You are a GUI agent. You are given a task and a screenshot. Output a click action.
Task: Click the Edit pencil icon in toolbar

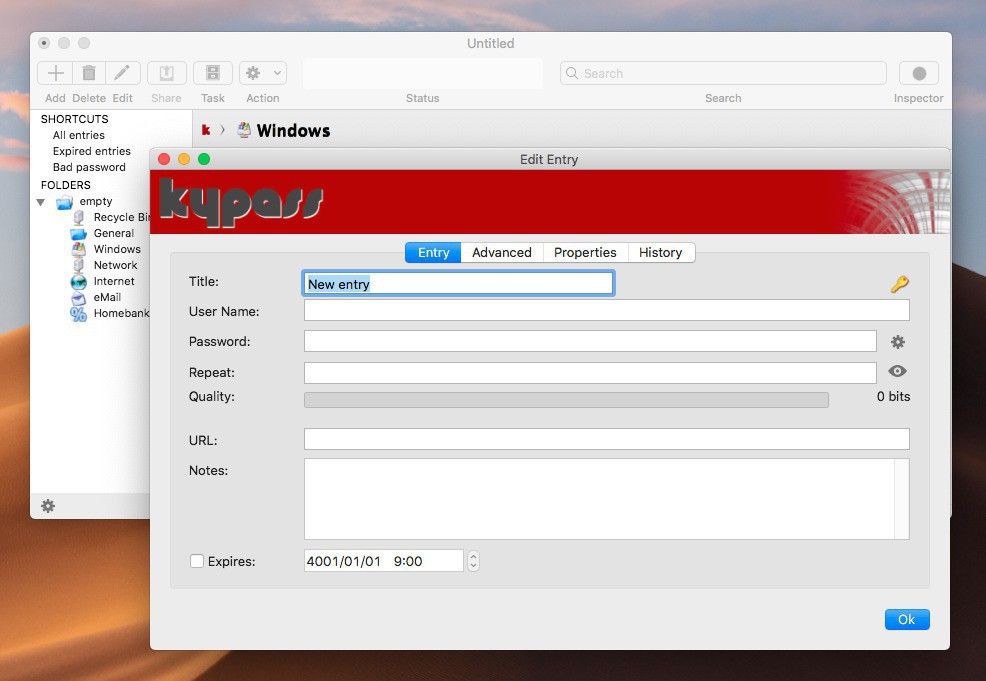click(122, 73)
